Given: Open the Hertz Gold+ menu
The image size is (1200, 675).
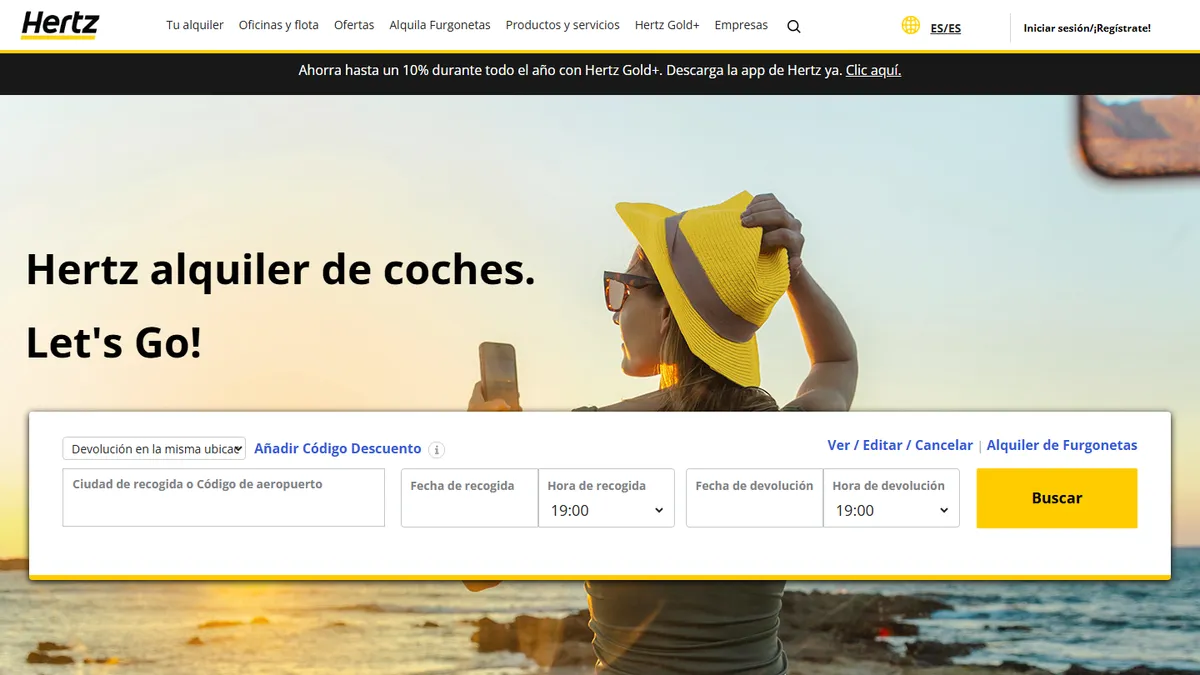Looking at the screenshot, I should click(667, 25).
